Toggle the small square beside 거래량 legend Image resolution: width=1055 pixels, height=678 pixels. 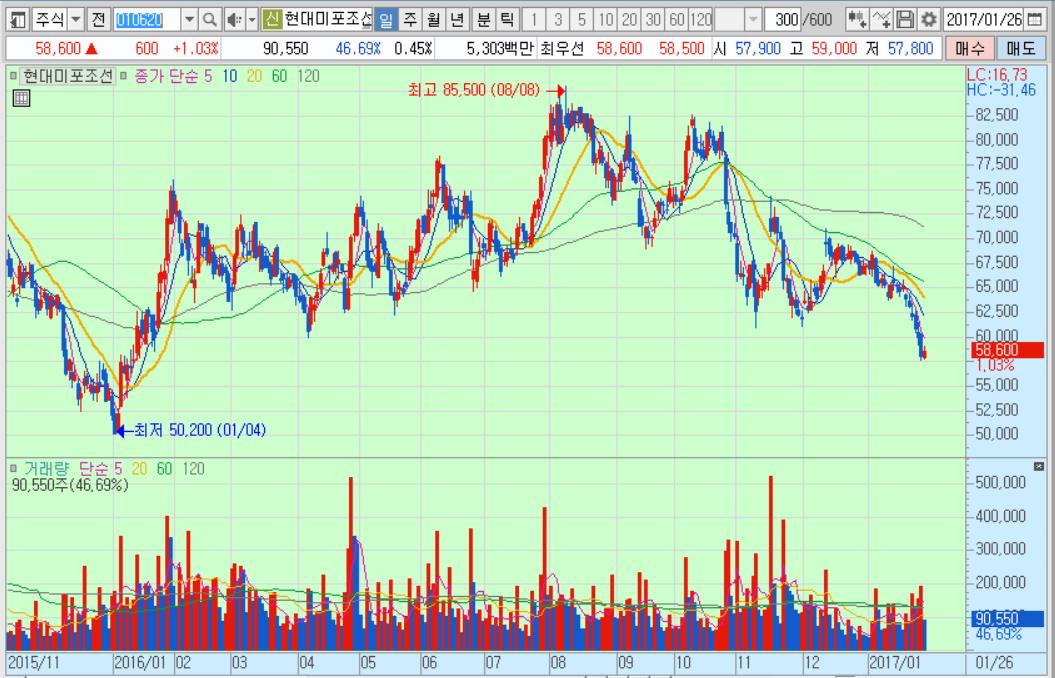(14, 467)
